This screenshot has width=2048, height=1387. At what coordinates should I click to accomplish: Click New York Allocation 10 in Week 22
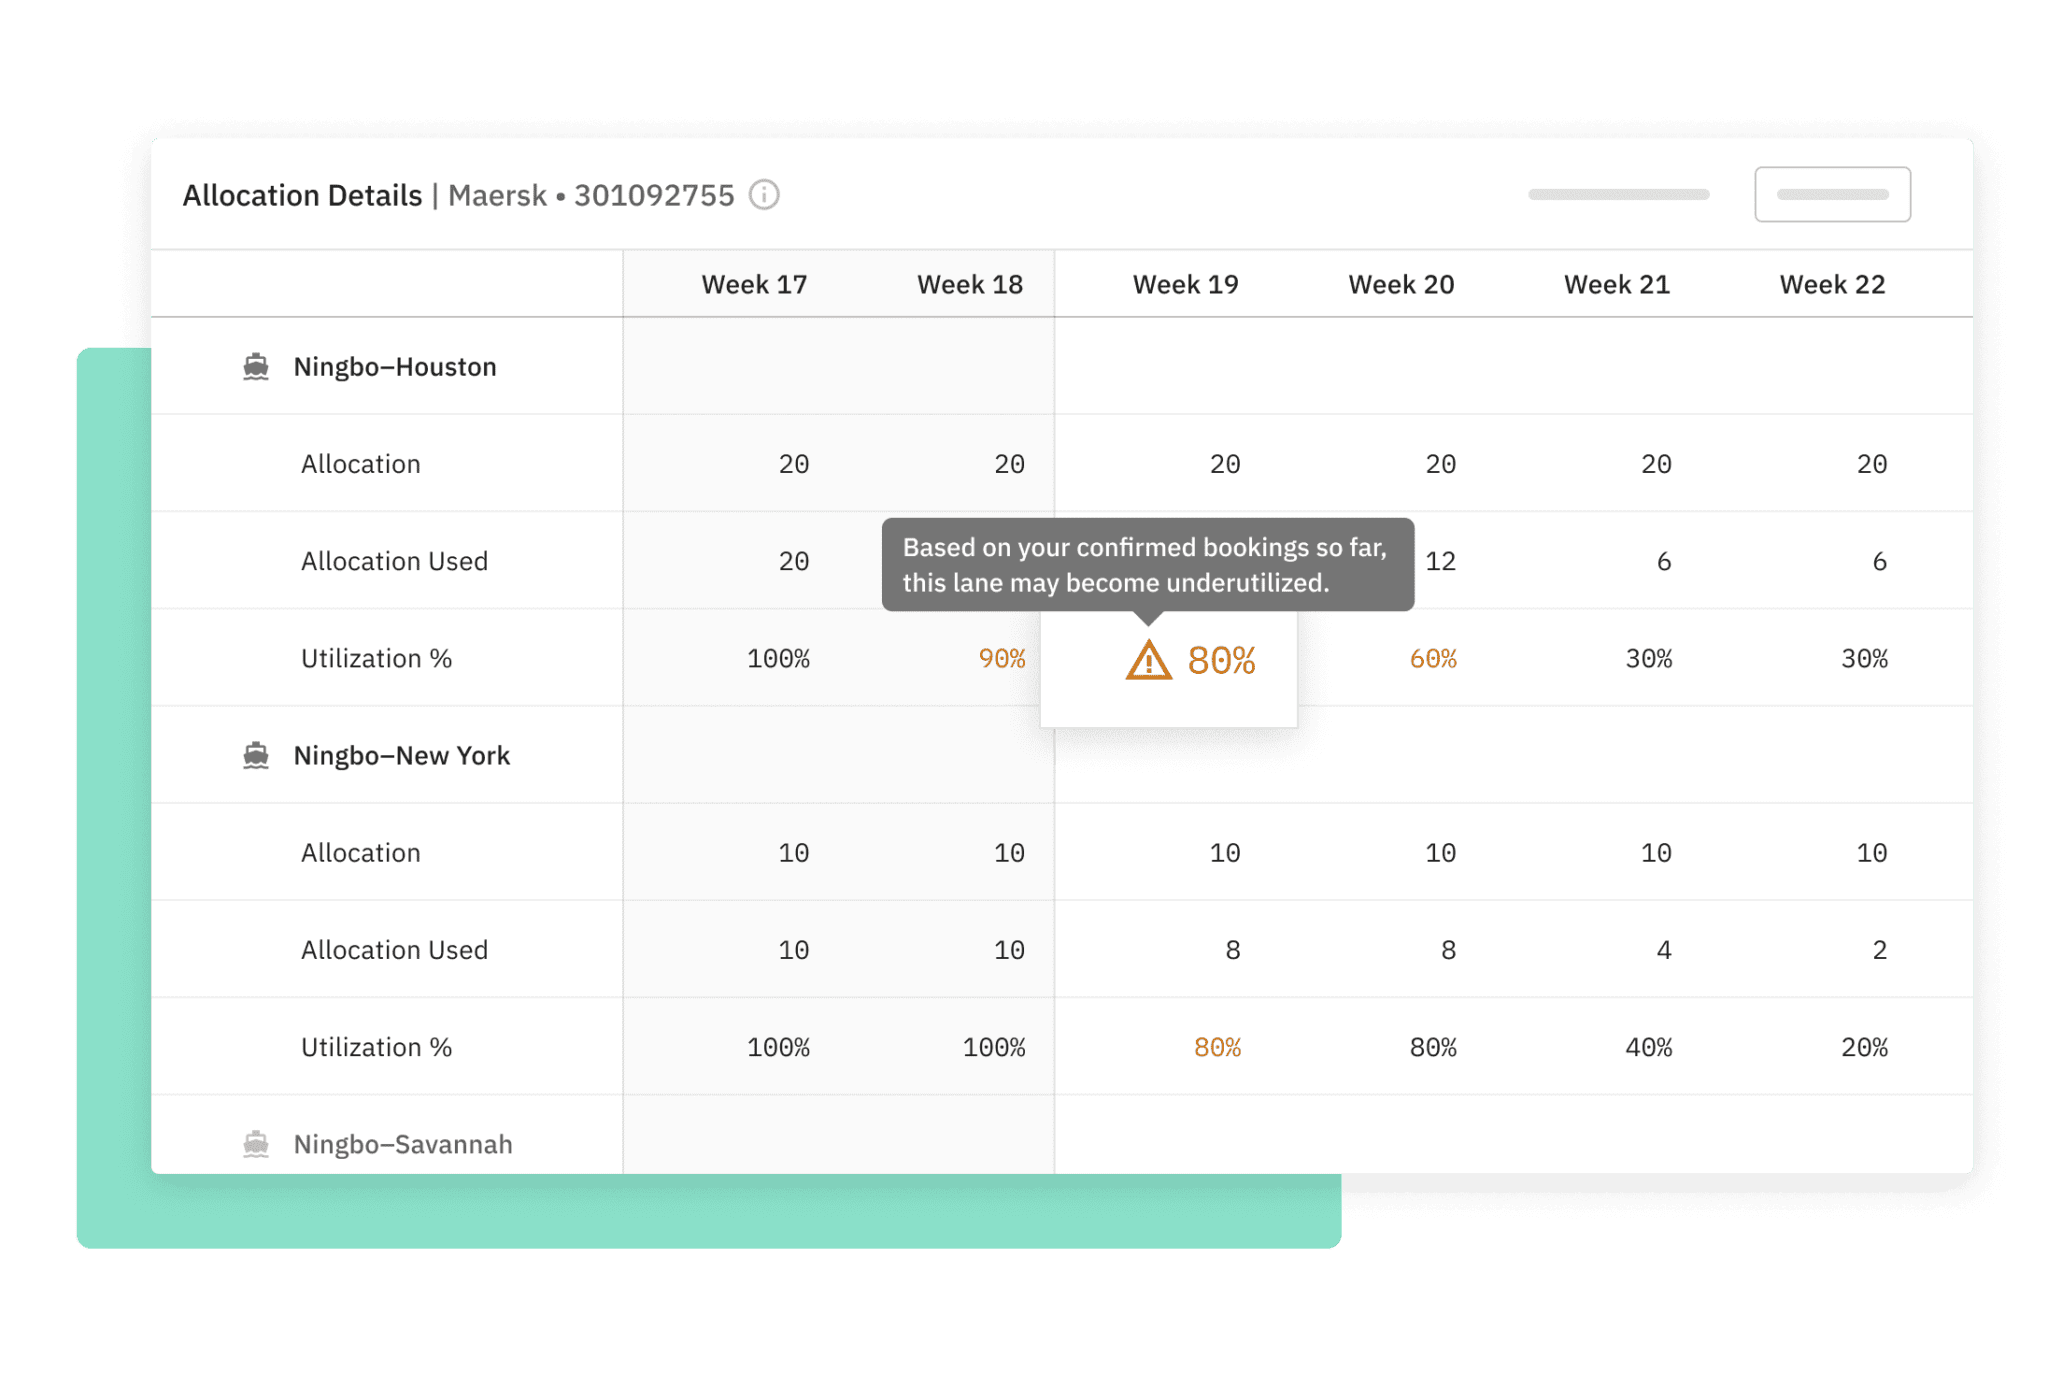point(1872,853)
